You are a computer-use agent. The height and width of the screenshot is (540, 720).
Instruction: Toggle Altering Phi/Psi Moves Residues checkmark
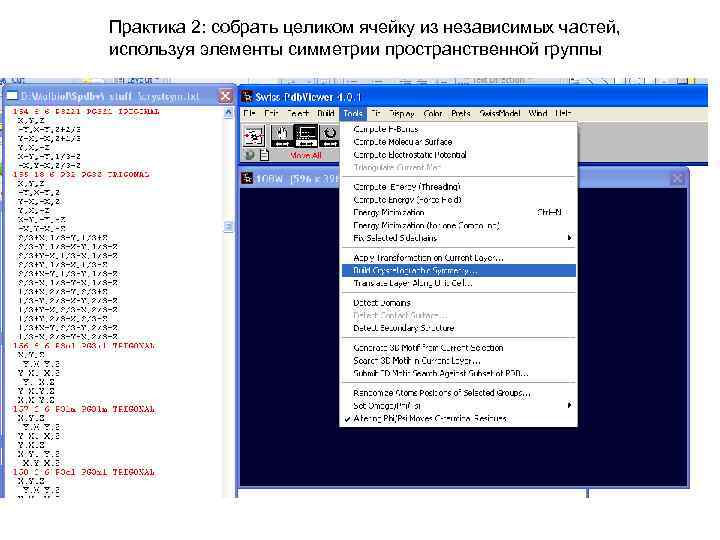pos(459,418)
